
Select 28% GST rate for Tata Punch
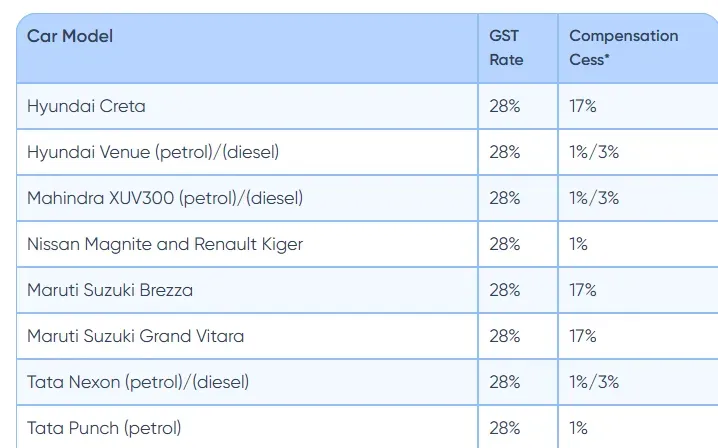point(505,428)
